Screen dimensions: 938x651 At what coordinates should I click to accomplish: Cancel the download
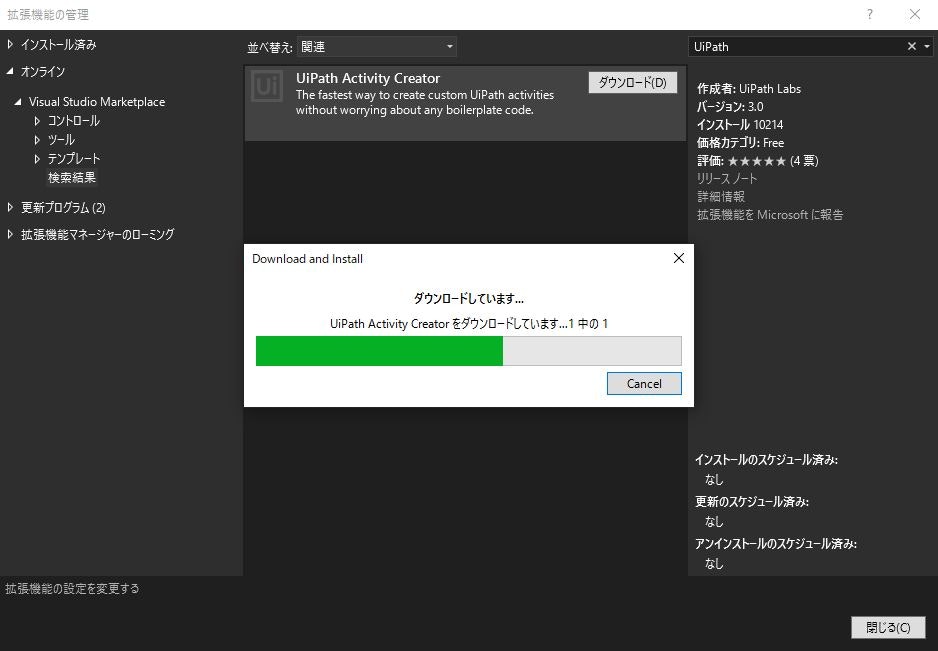[x=644, y=384]
